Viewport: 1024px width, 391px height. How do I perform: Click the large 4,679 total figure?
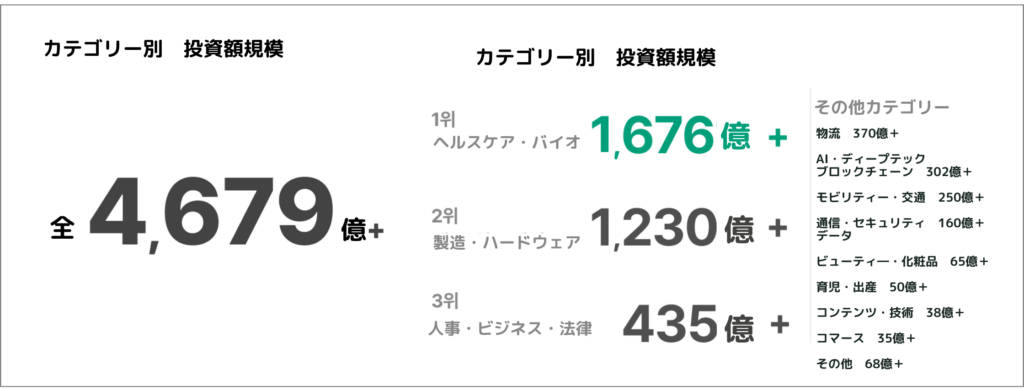(212, 215)
